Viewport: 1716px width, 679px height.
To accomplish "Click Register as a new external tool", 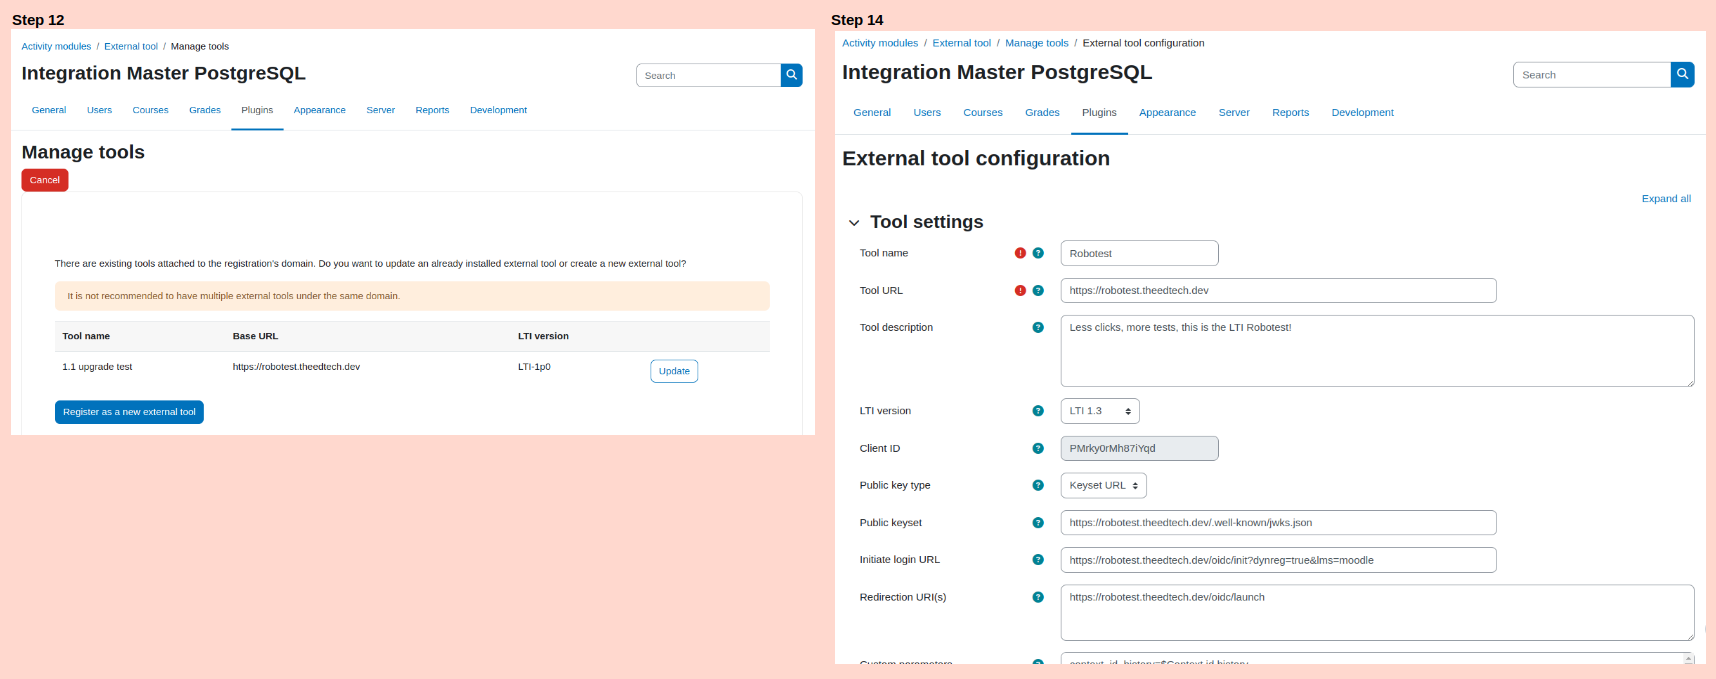I will click(x=129, y=412).
